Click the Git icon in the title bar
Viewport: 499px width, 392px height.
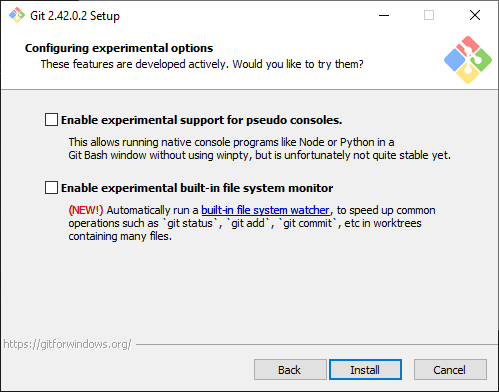(x=17, y=15)
